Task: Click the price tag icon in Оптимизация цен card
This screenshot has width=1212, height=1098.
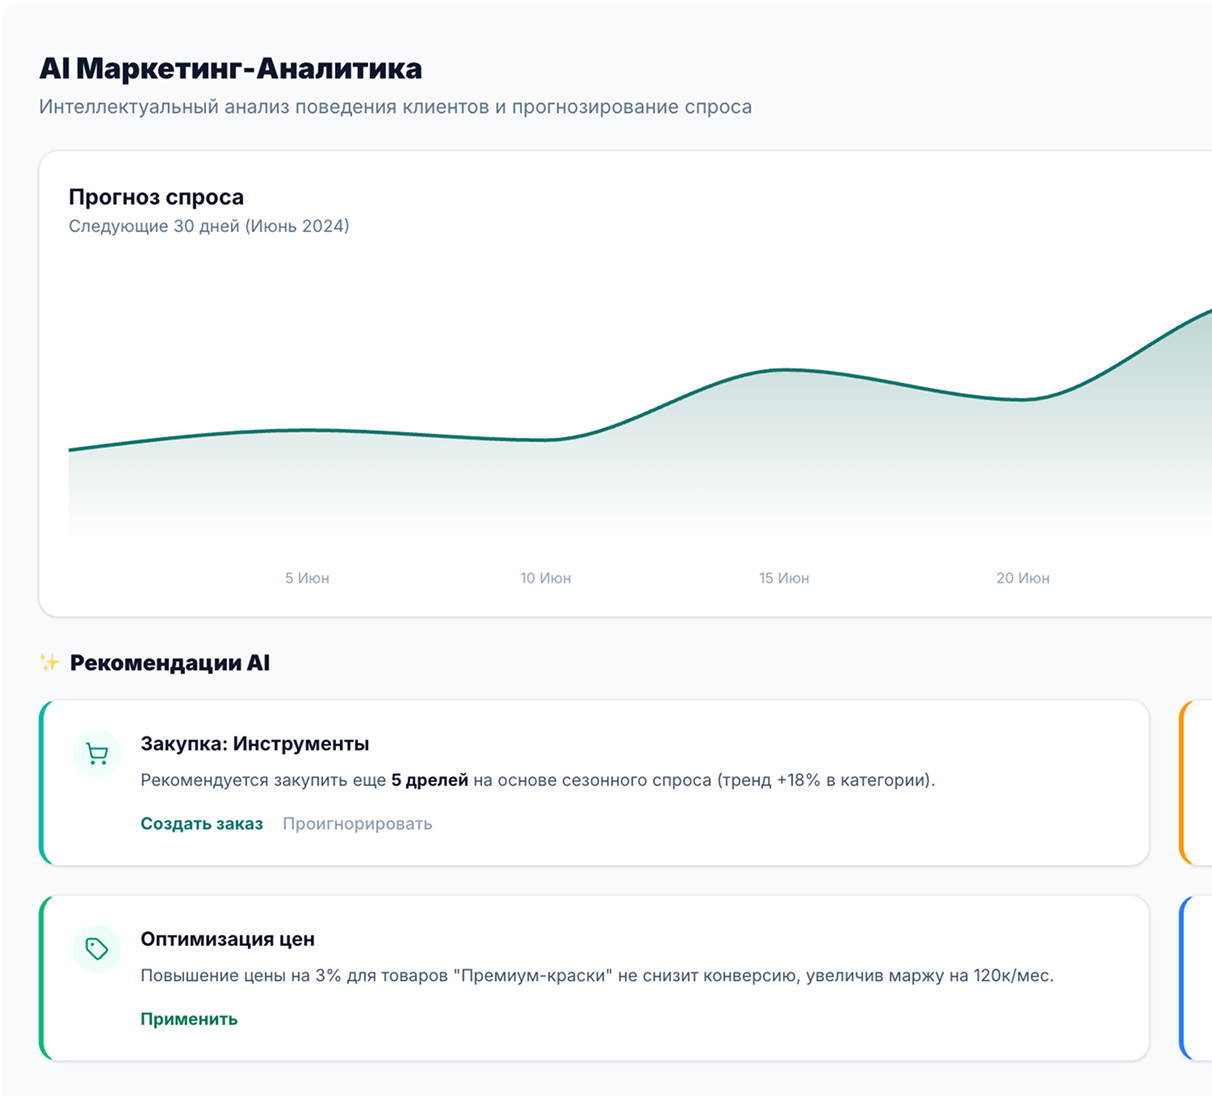Action: (x=97, y=949)
